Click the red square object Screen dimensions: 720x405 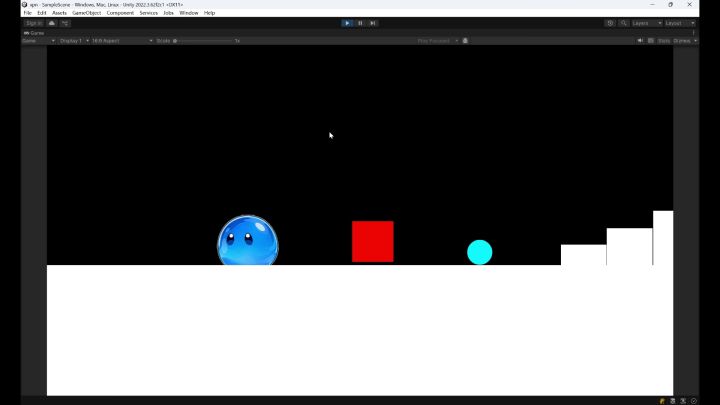click(373, 242)
